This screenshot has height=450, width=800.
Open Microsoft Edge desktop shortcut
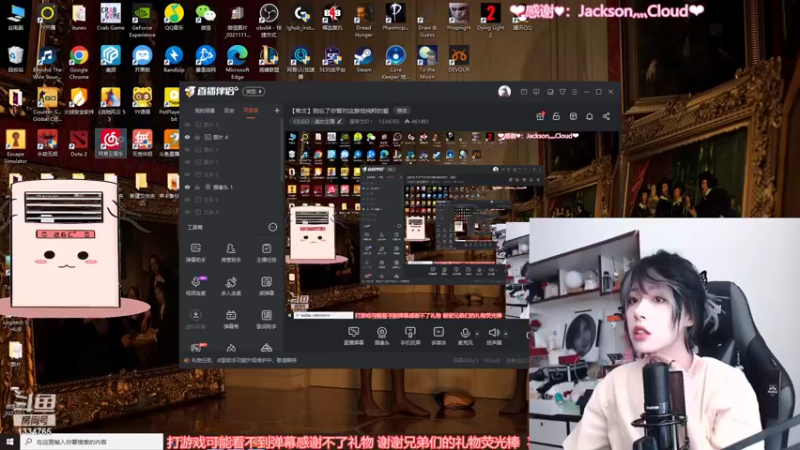[237, 63]
